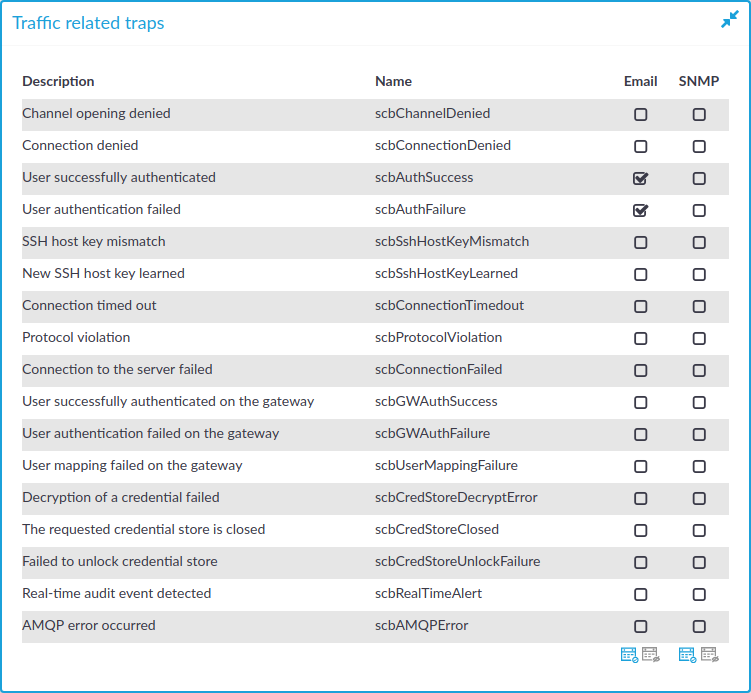The width and height of the screenshot is (751, 693).
Task: Enable Email for New SSH host key learned
Action: point(640,274)
